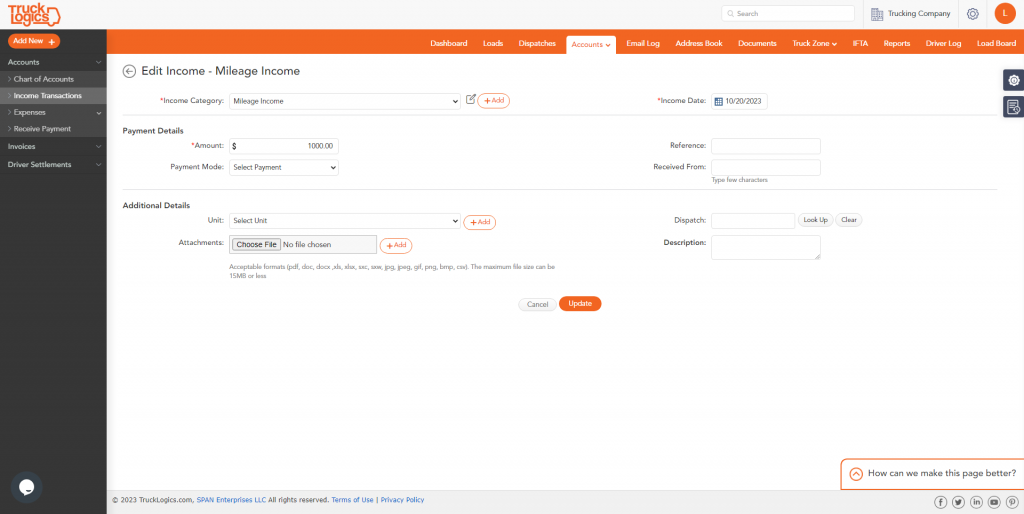The image size is (1024, 514).
Task: Open the Income Category dropdown
Action: (345, 101)
